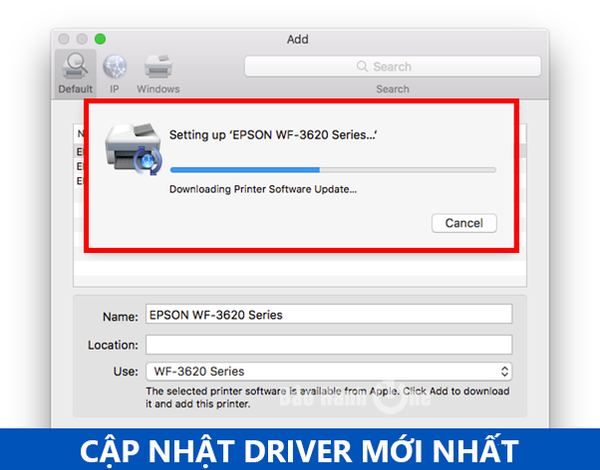Click the empty Location field
Image resolution: width=600 pixels, height=470 pixels.
(328, 345)
